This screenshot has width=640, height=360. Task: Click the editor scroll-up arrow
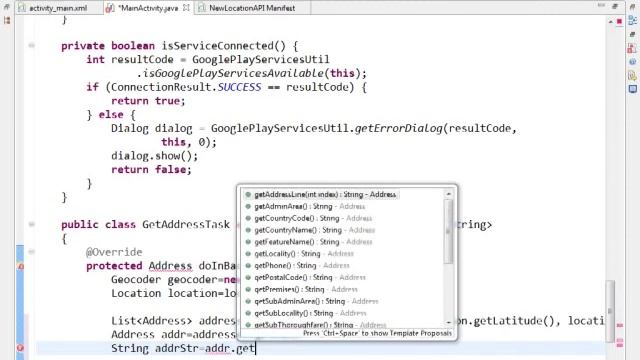[610, 22]
